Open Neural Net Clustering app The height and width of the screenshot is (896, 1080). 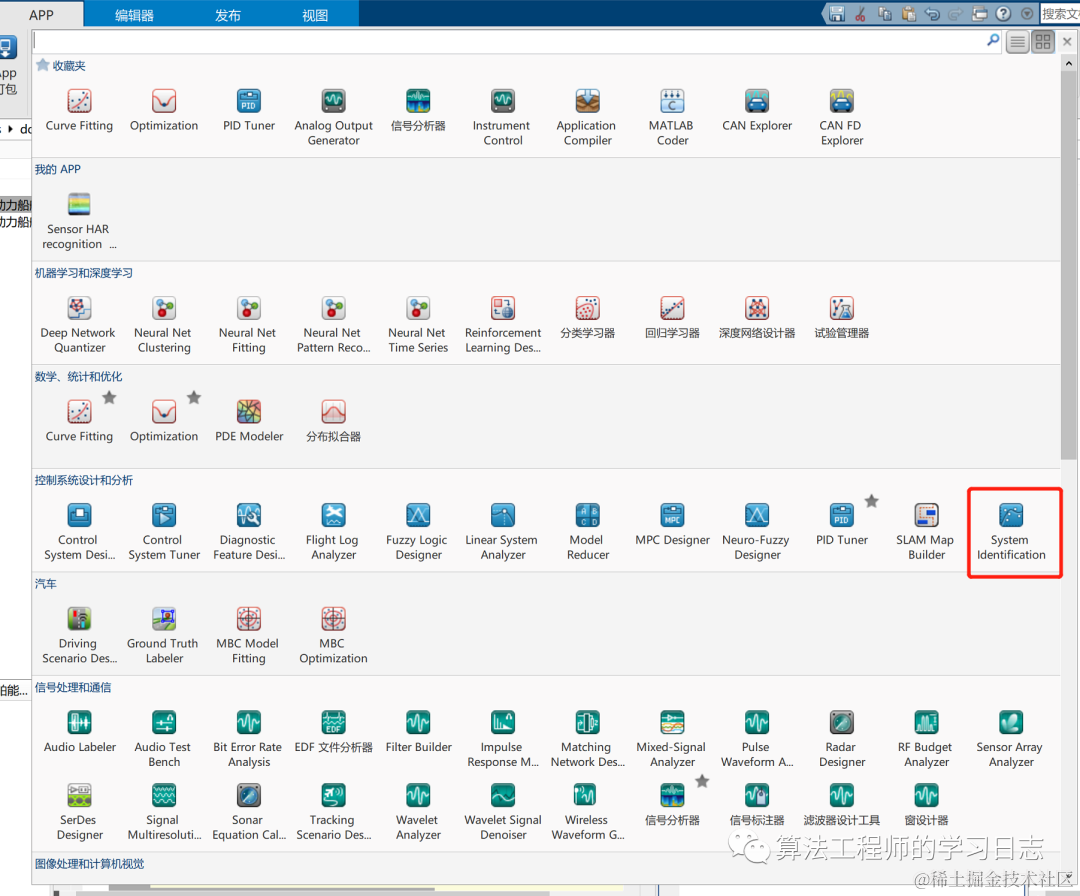pos(164,324)
